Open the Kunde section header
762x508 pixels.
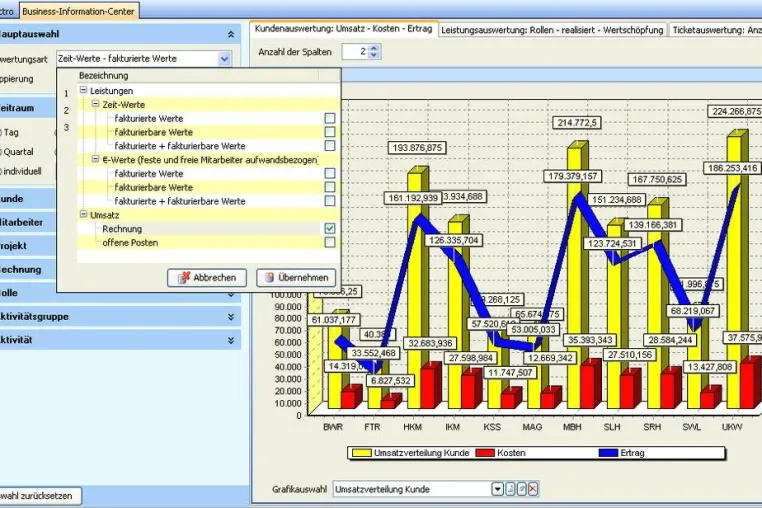pyautogui.click(x=28, y=198)
